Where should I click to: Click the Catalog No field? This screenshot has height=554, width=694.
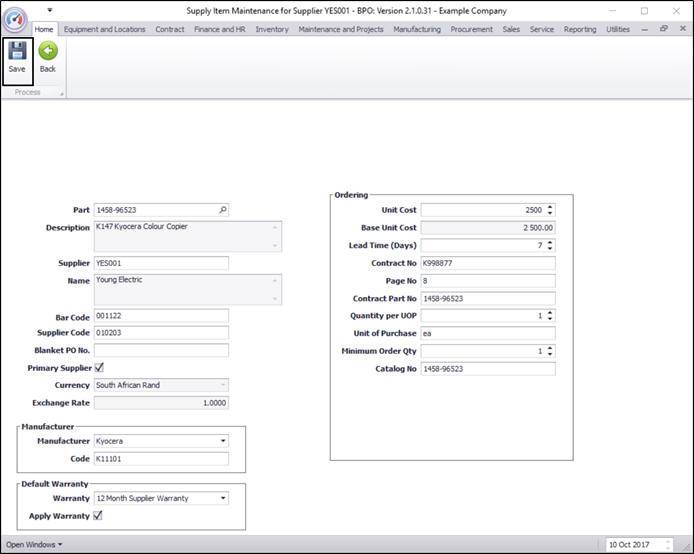488,369
